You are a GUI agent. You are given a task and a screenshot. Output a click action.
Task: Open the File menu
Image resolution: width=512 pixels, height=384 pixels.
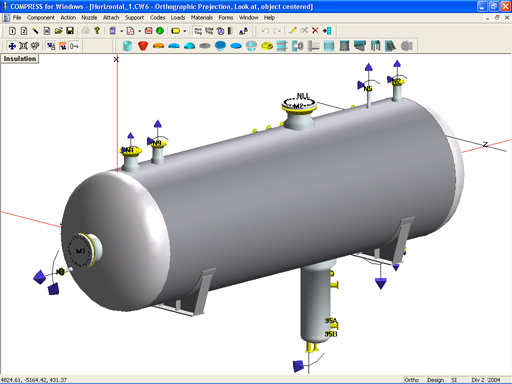coord(17,18)
